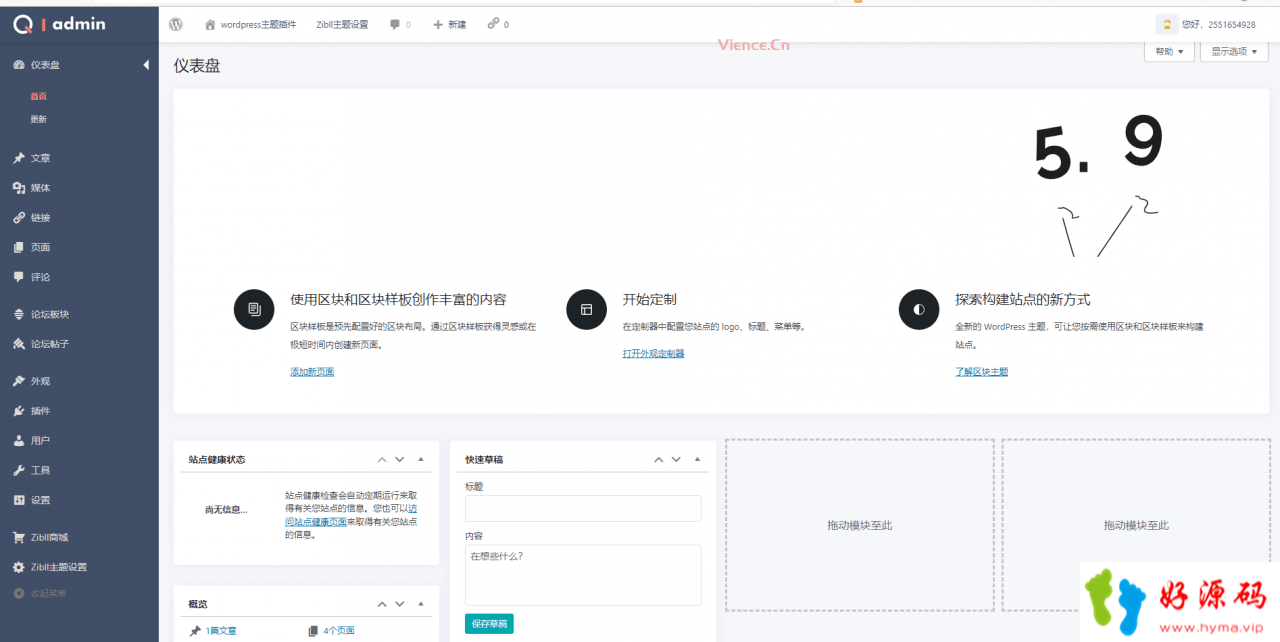
Task: Open 设置 sliders icon in sidebar
Action: (x=19, y=500)
